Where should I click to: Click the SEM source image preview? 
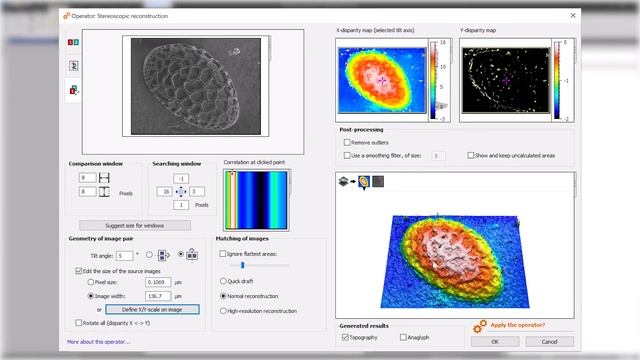click(x=196, y=86)
